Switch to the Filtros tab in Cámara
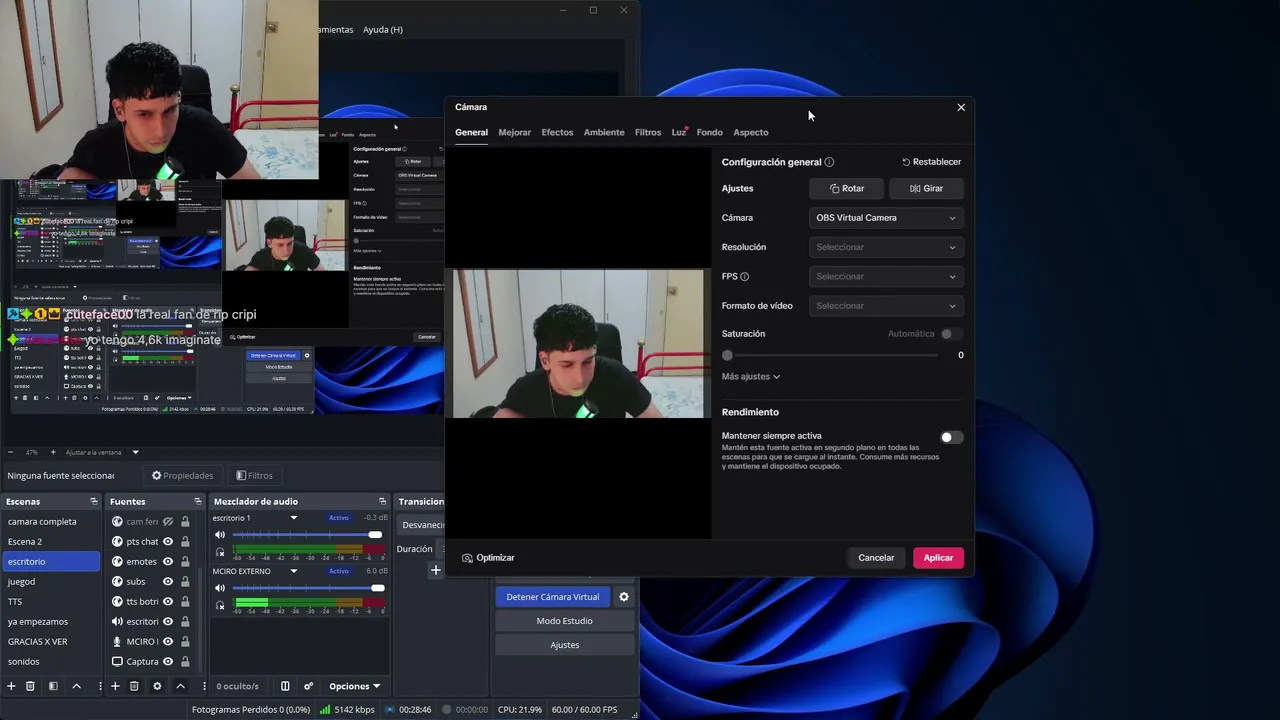This screenshot has height=720, width=1280. click(648, 132)
